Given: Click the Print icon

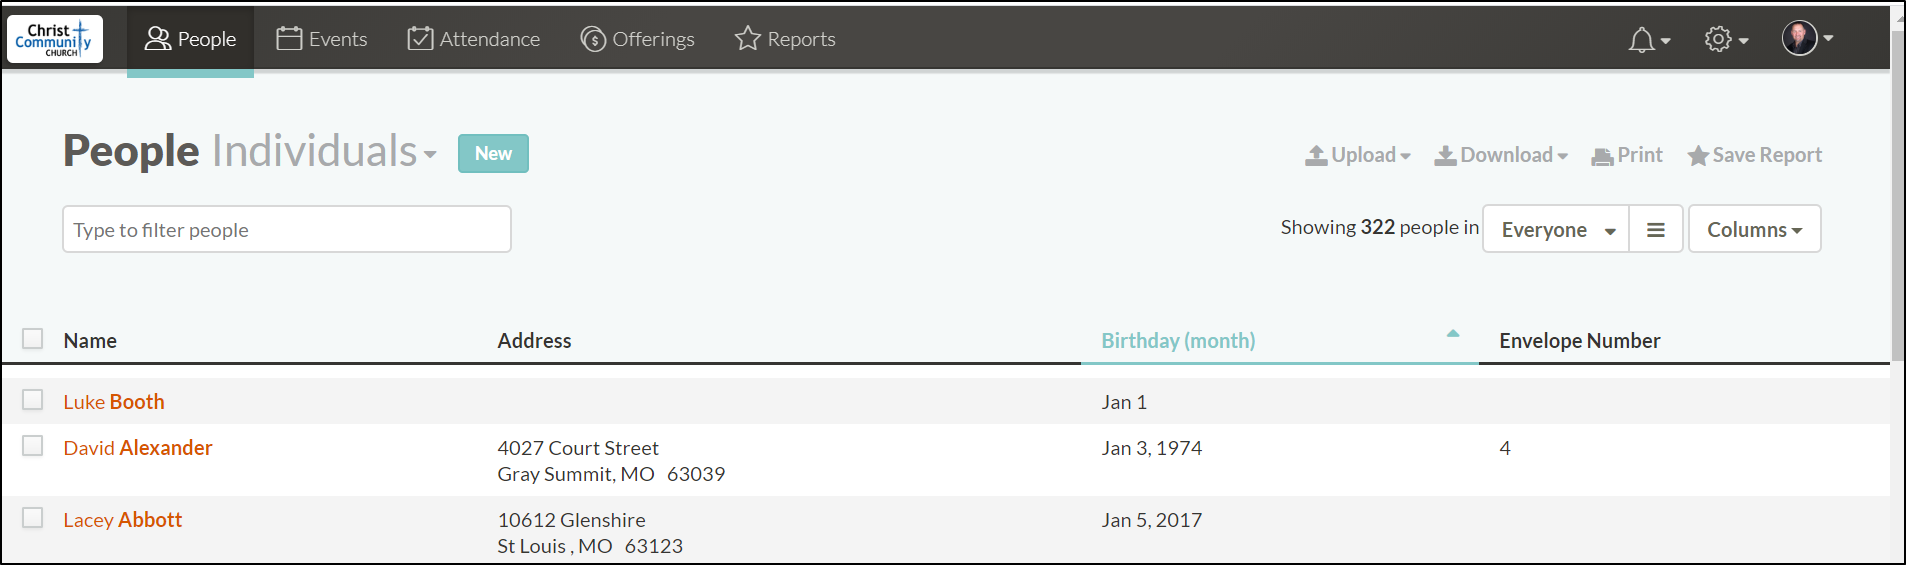Looking at the screenshot, I should 1602,156.
